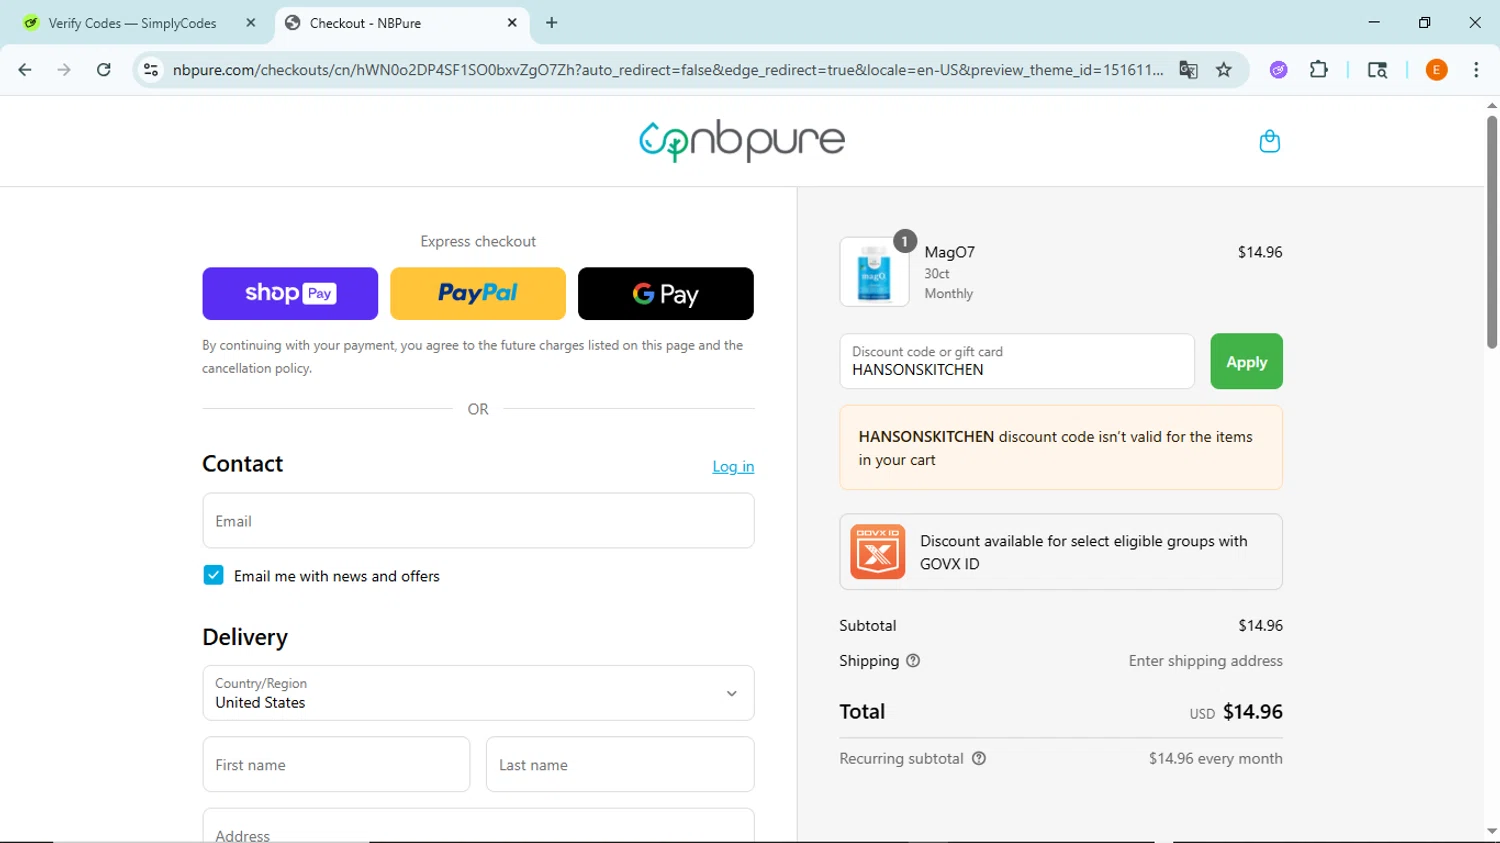Switch to the Verify Codes SimplyCodes tab
This screenshot has width=1500, height=843.
click(133, 23)
